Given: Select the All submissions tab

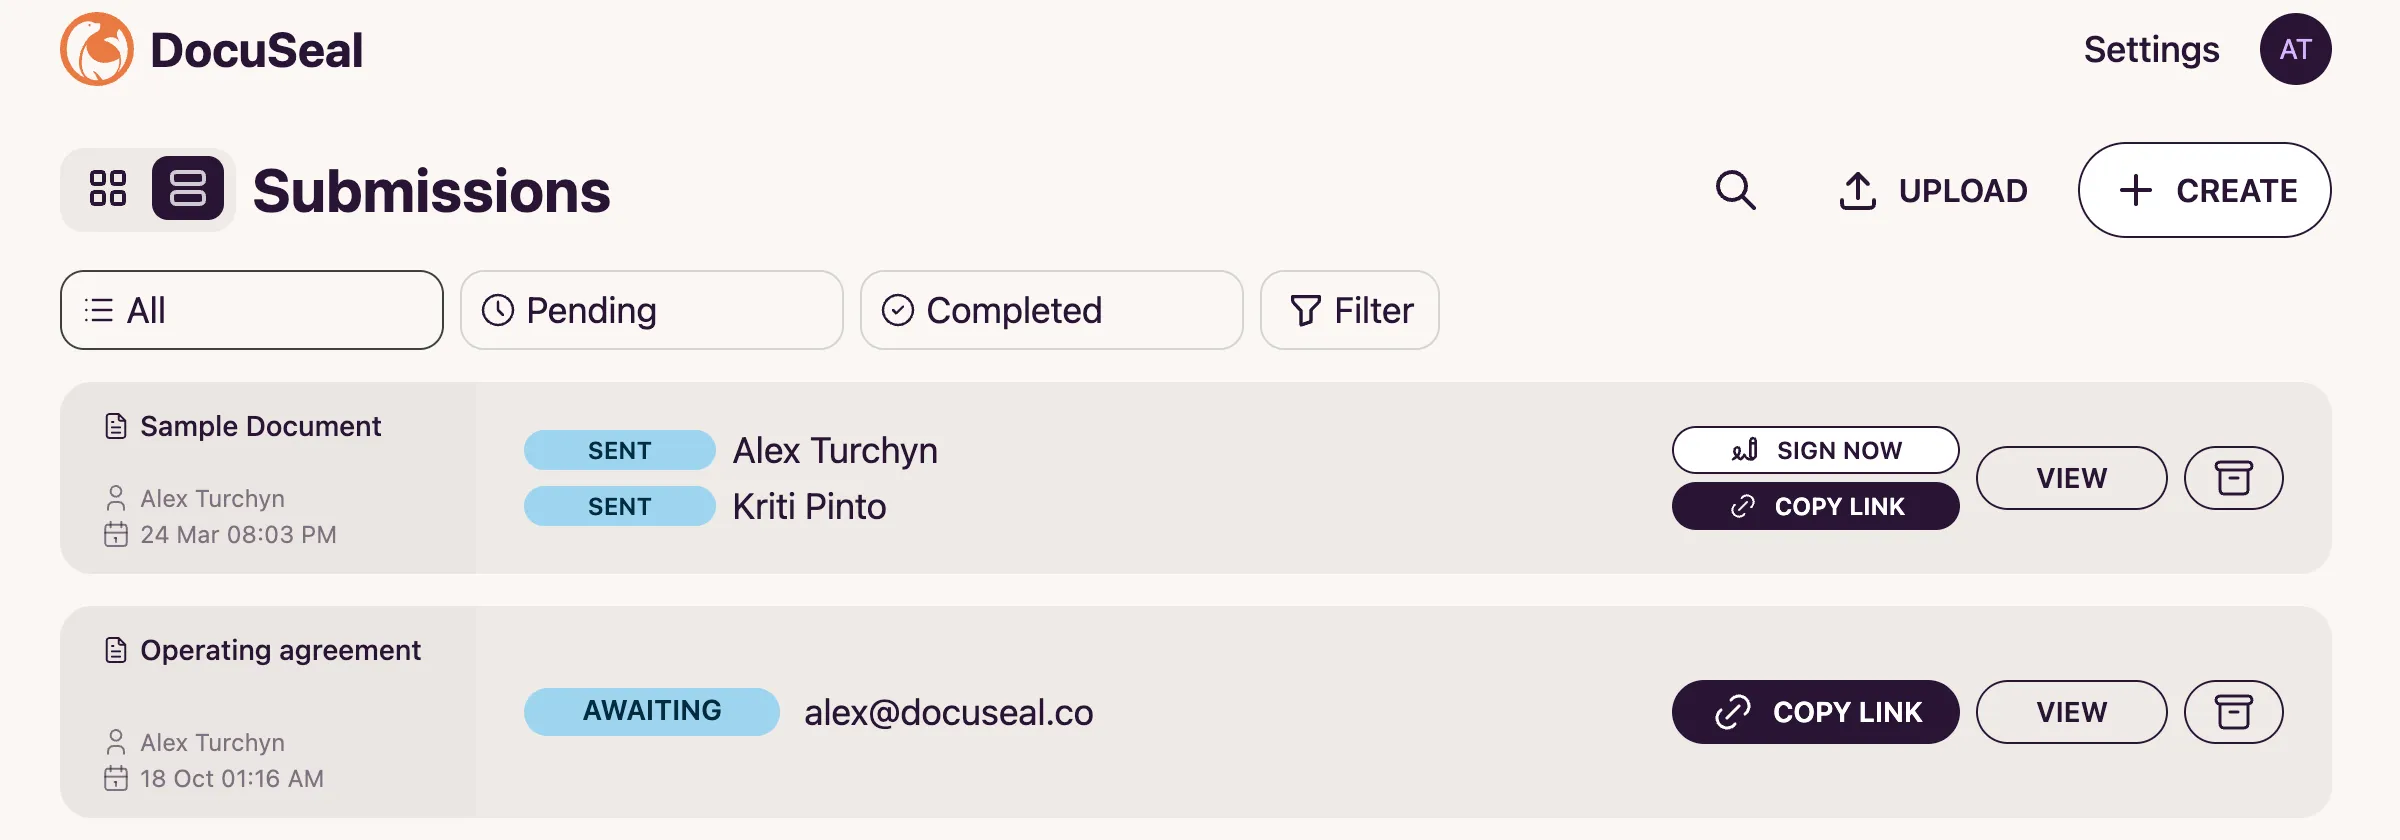Looking at the screenshot, I should (x=251, y=310).
